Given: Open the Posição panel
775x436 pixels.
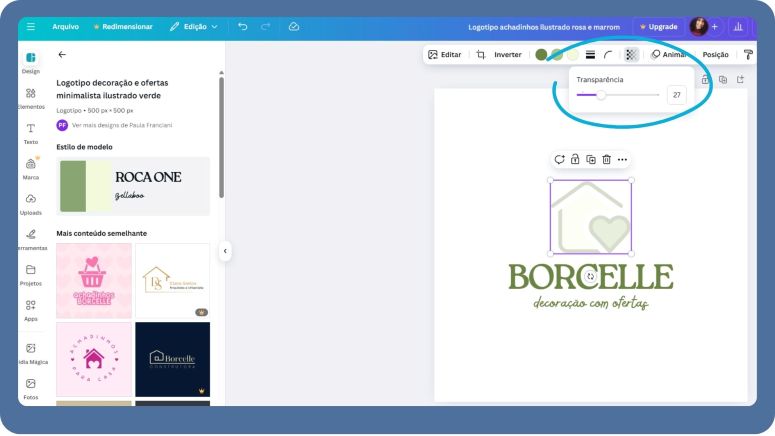Looking at the screenshot, I should 715,54.
